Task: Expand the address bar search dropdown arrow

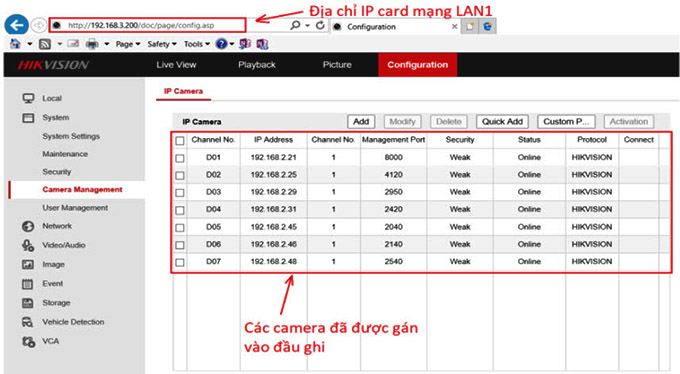Action: pyautogui.click(x=307, y=26)
